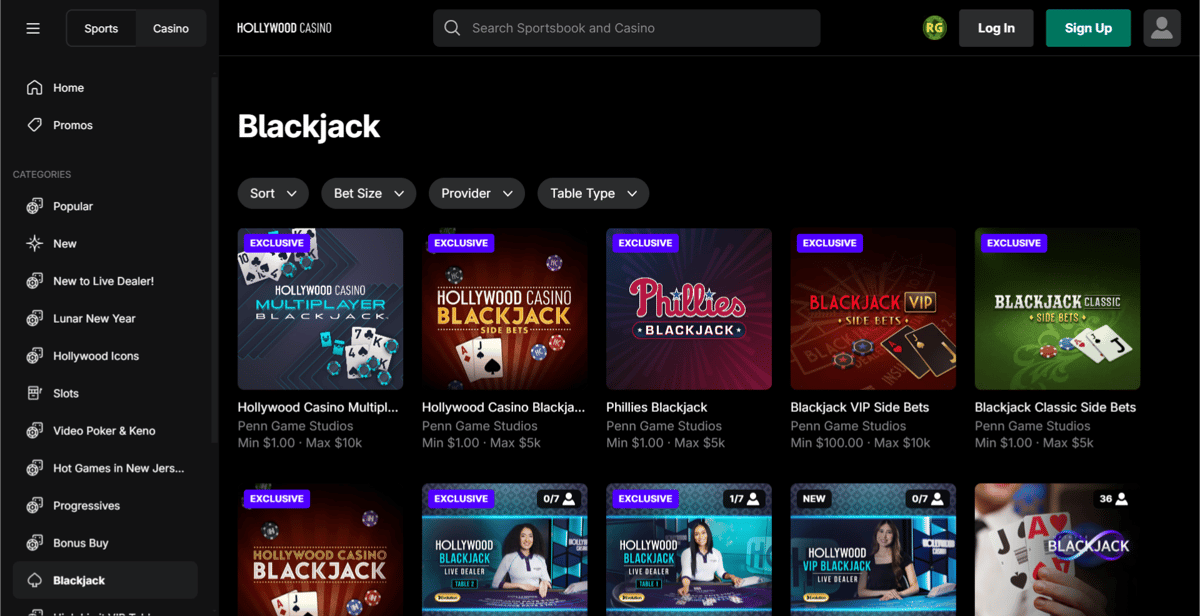Open Hollywood Casino Multiplayer Blackjack thumbnail
The height and width of the screenshot is (616, 1200).
click(x=320, y=308)
